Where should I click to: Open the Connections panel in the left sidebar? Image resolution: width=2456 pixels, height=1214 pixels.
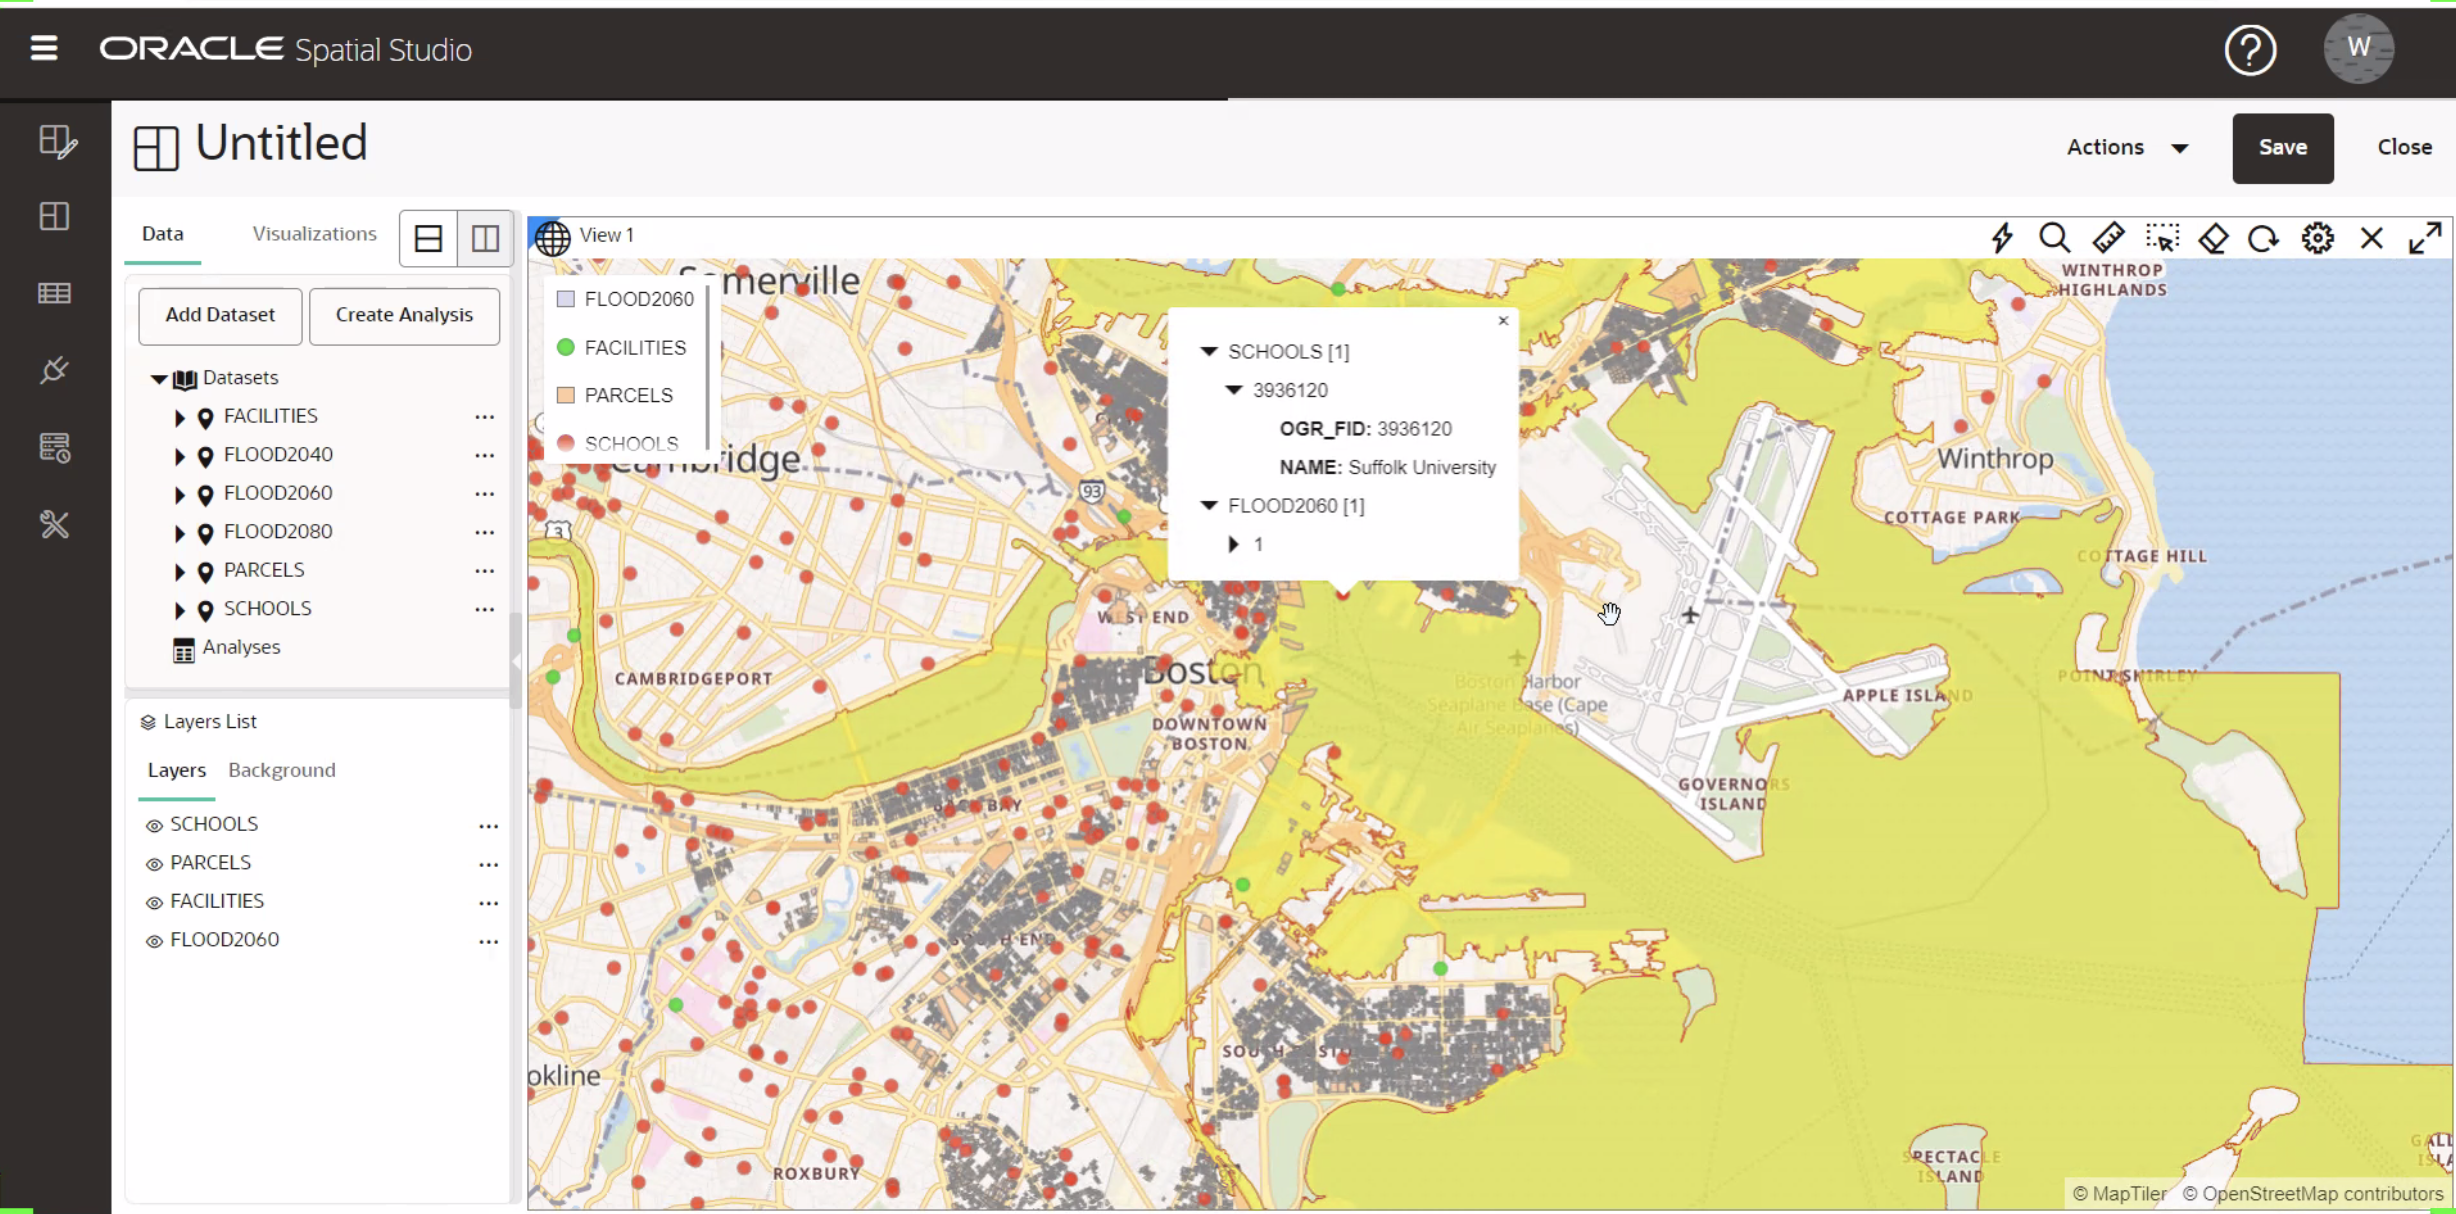click(54, 370)
